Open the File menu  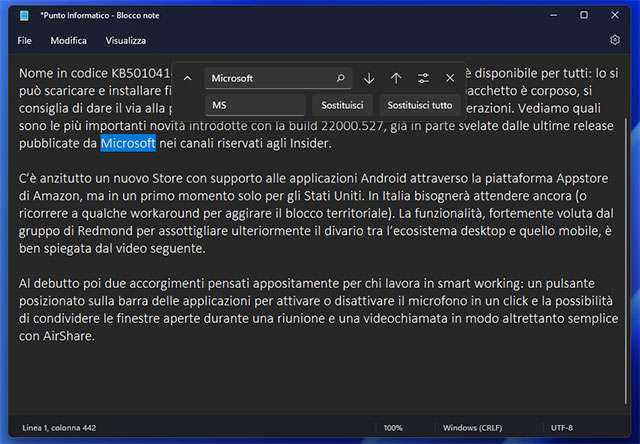tap(25, 41)
